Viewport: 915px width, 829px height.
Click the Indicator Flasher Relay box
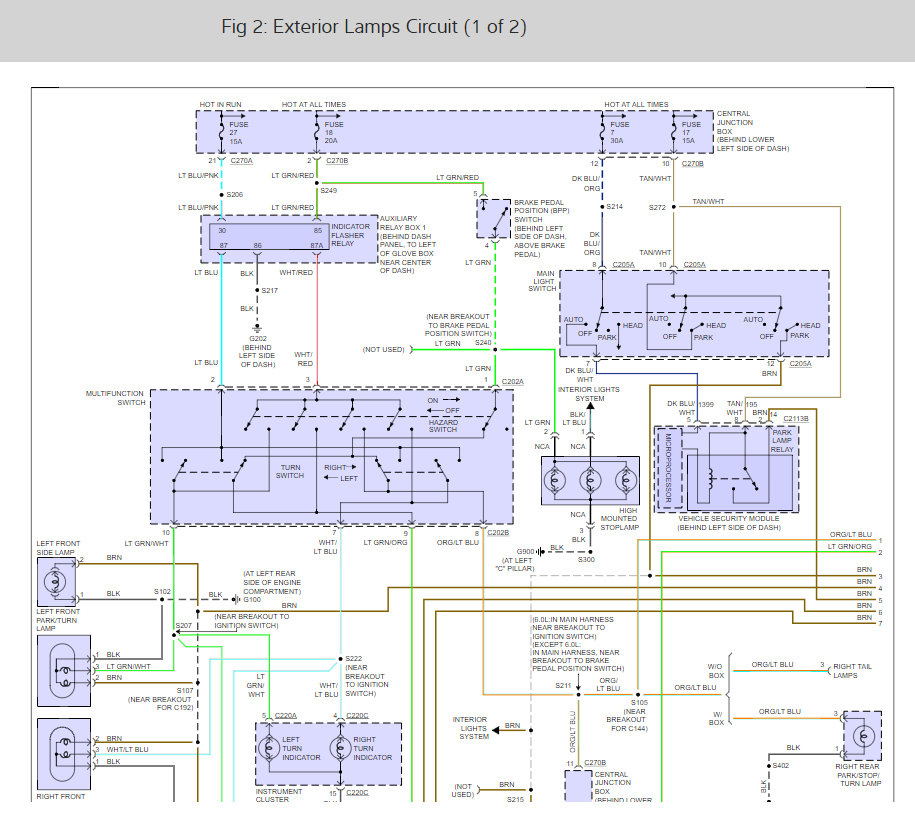point(269,236)
